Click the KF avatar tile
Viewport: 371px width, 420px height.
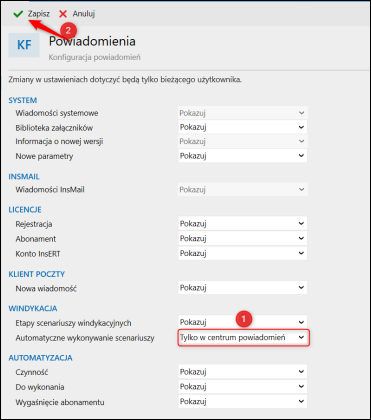tap(24, 45)
